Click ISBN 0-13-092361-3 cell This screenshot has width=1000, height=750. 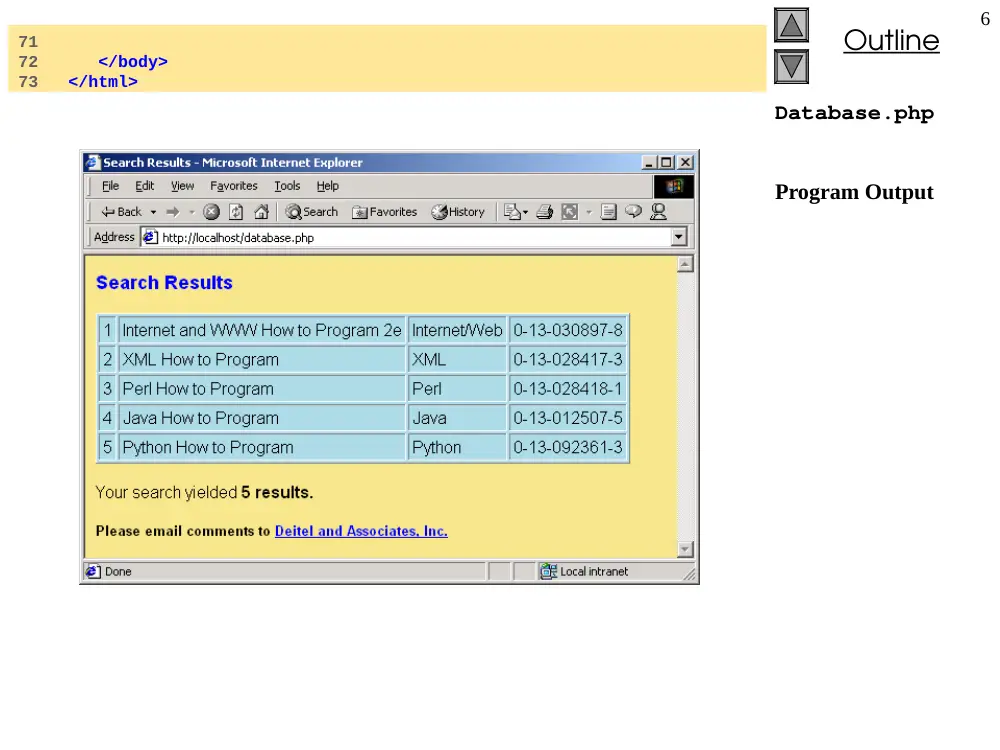568,448
